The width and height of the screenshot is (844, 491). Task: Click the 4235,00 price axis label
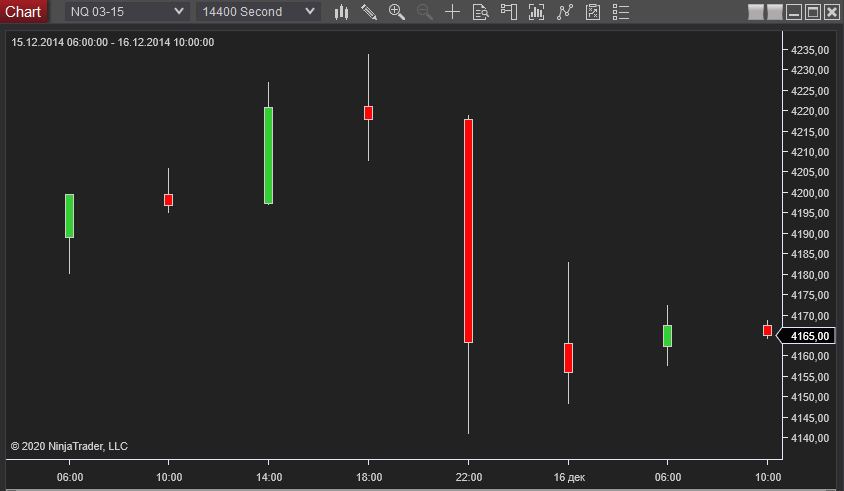[x=810, y=50]
